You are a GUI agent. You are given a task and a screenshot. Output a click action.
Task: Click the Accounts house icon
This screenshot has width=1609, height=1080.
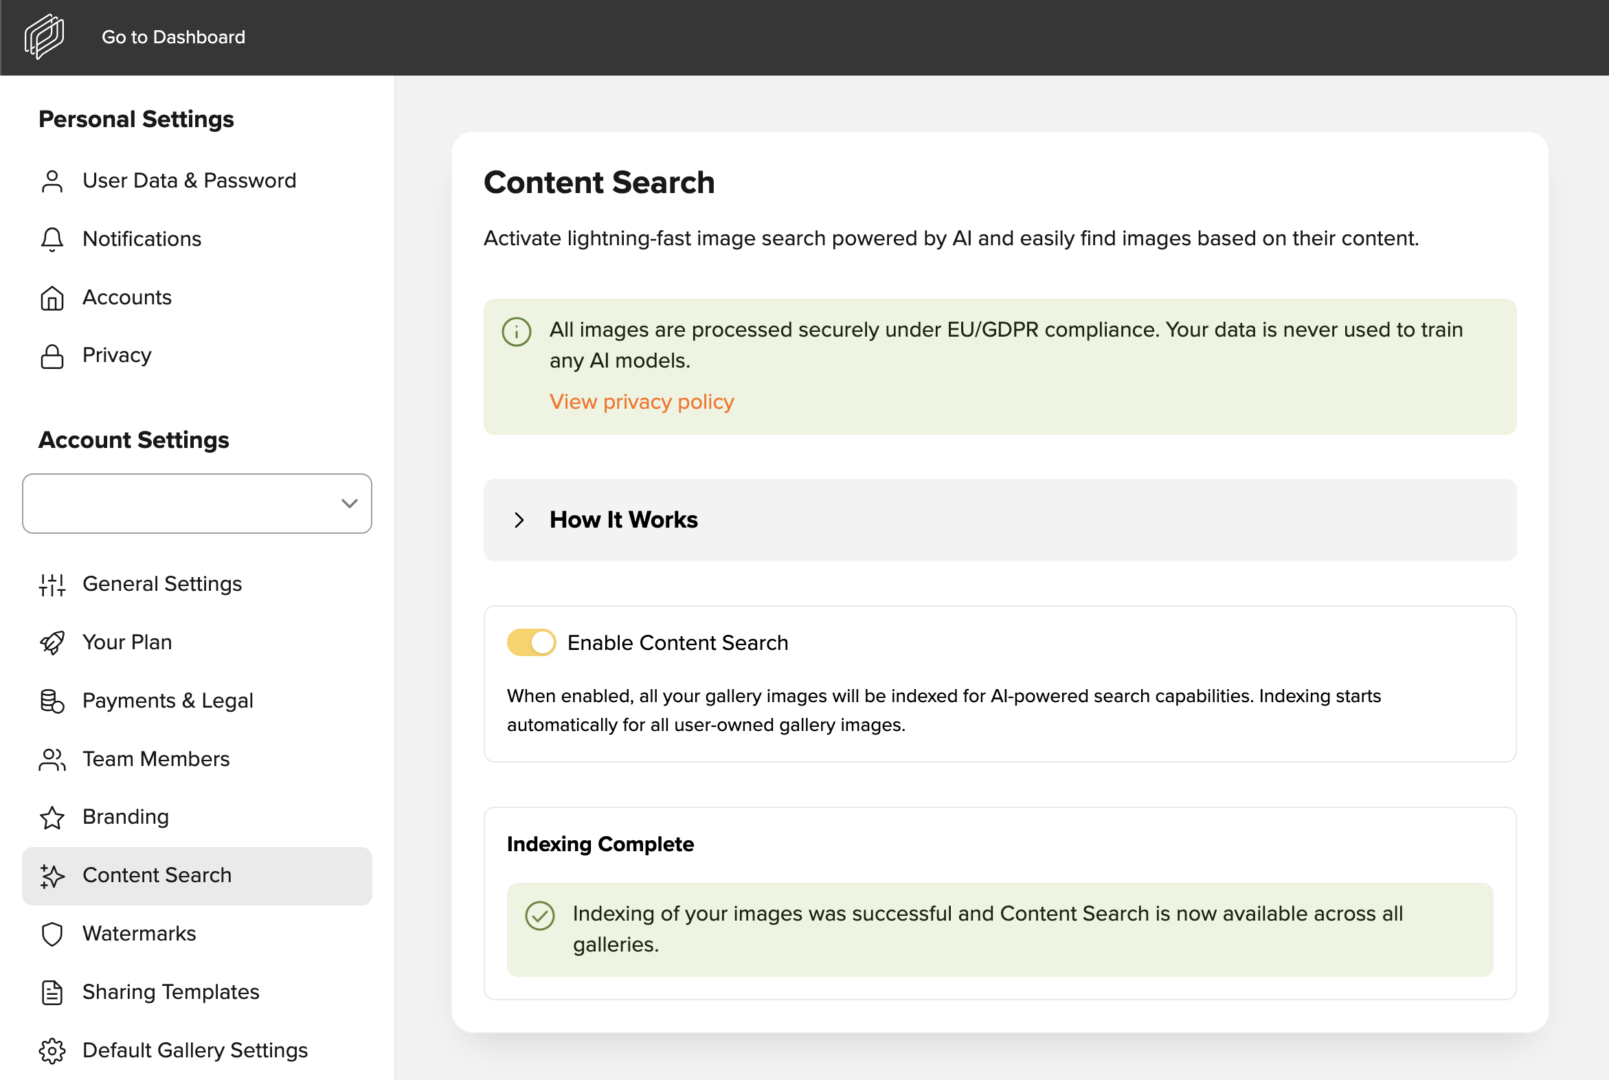pyautogui.click(x=52, y=298)
